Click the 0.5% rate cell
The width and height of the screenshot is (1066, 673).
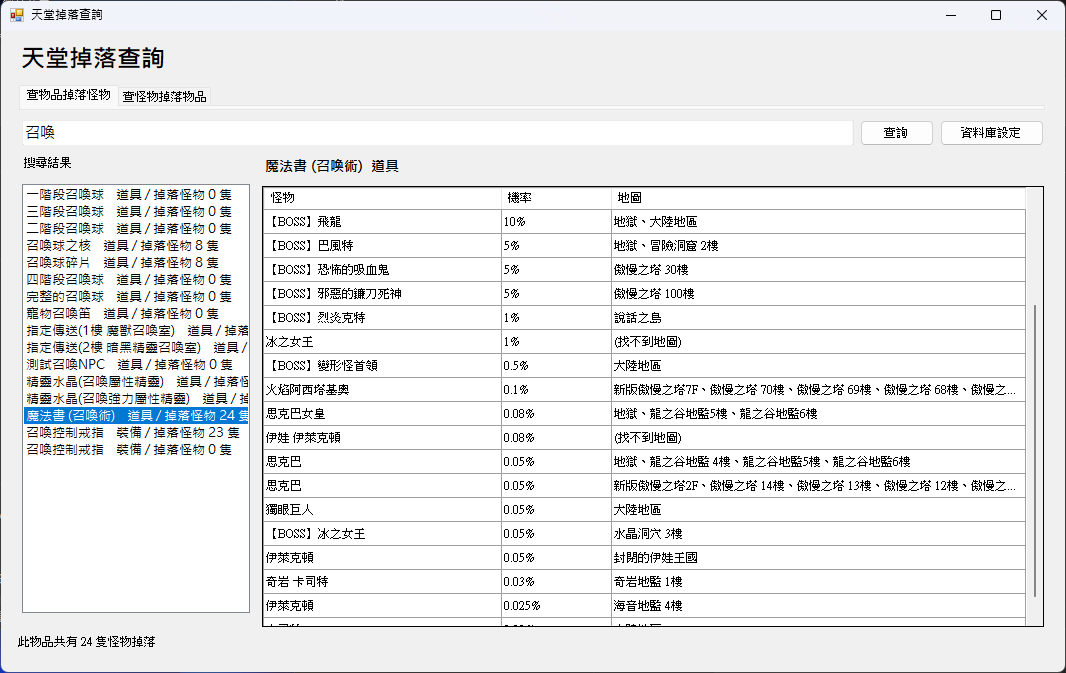pyautogui.click(x=556, y=366)
